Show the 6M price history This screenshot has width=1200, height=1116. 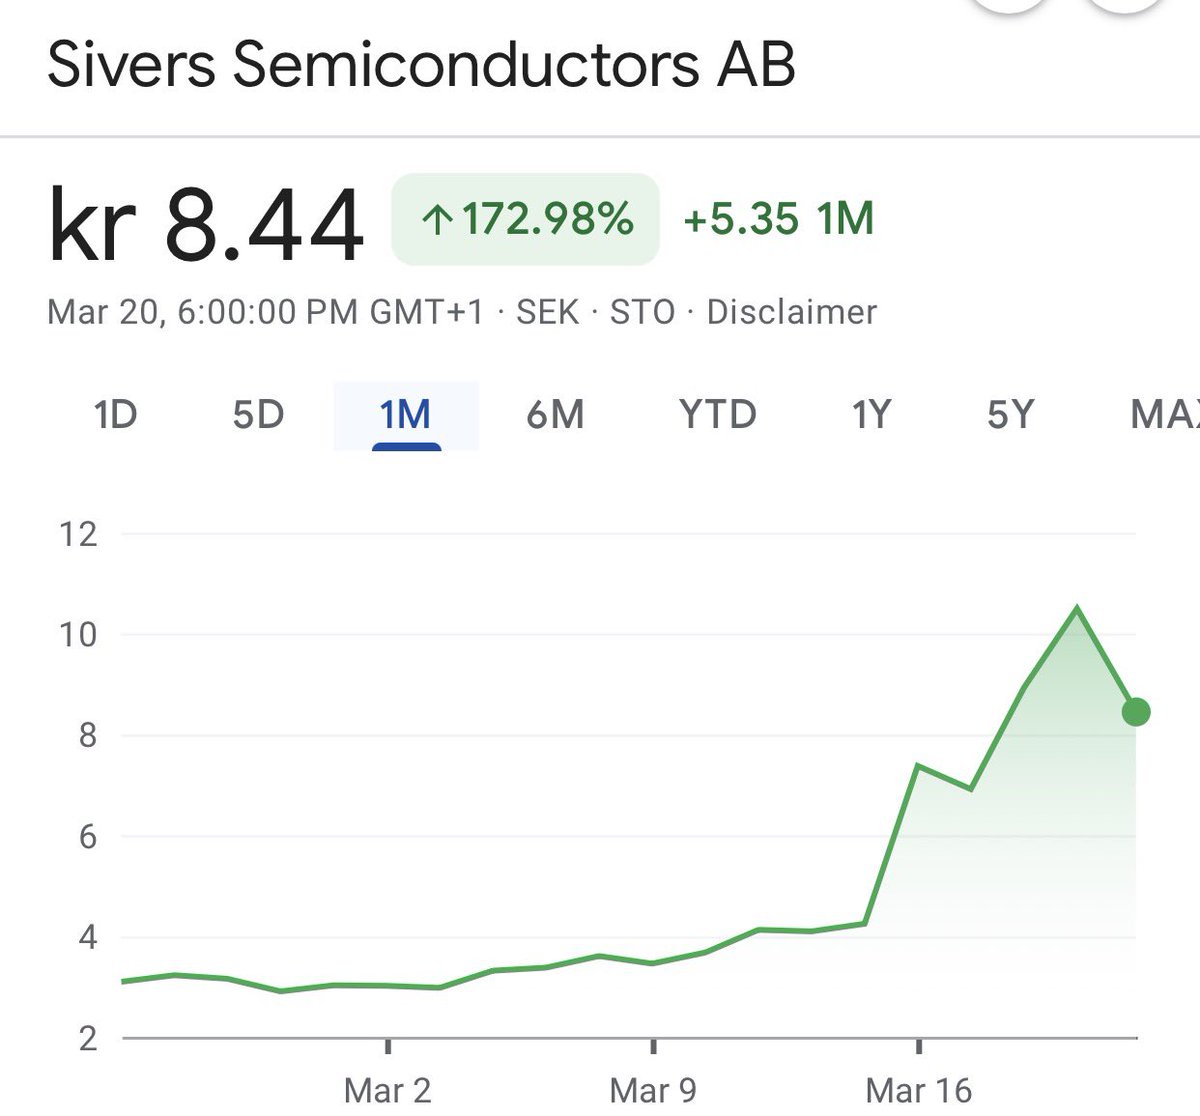pyautogui.click(x=555, y=414)
